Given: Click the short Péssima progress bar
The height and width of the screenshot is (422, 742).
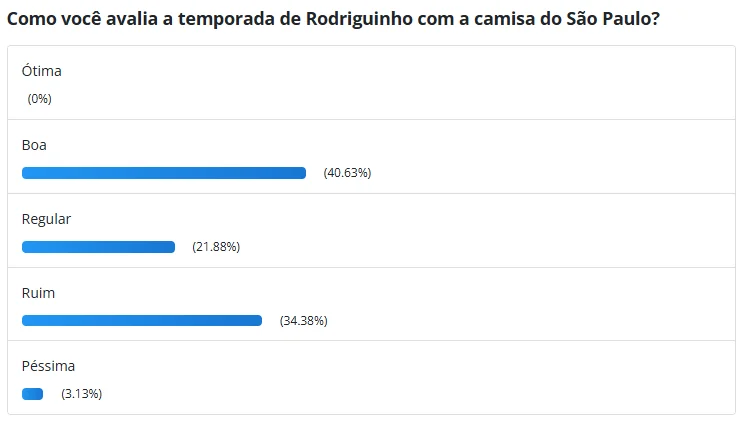Looking at the screenshot, I should [32, 394].
